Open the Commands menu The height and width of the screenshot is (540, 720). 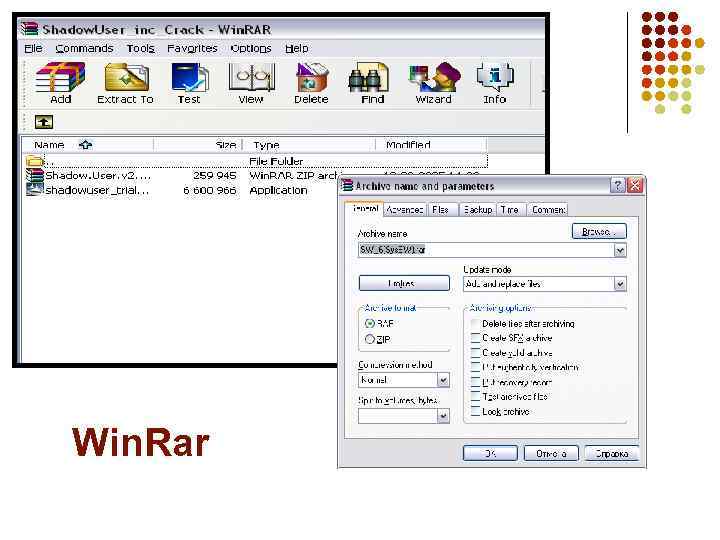coord(84,48)
